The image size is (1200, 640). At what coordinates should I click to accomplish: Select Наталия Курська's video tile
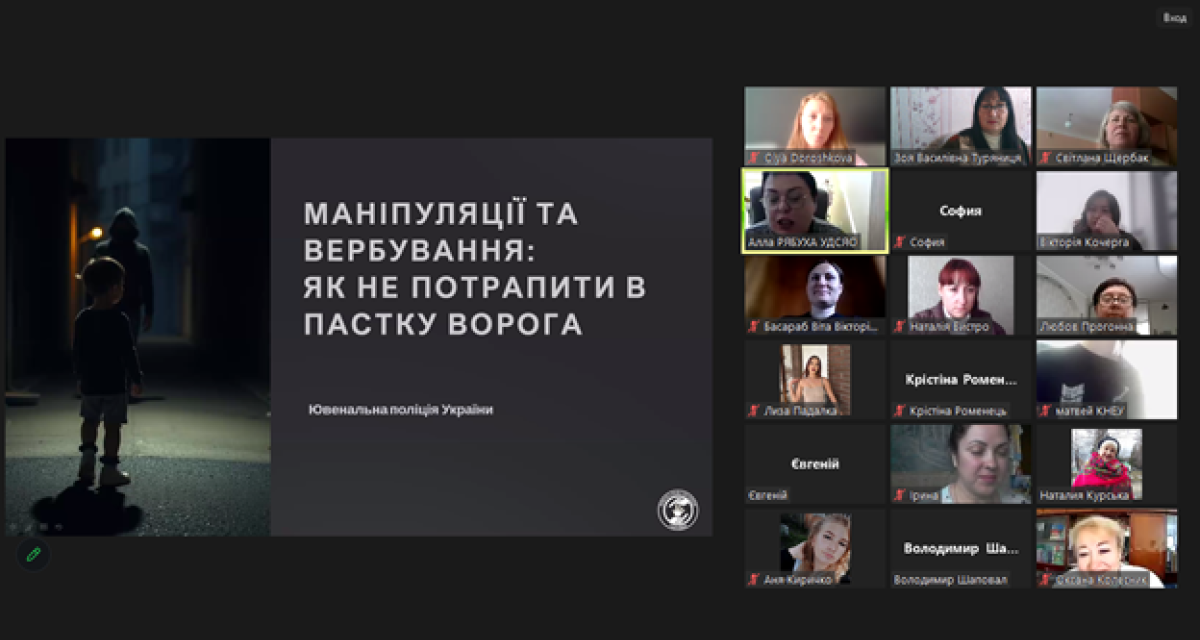pos(1106,462)
